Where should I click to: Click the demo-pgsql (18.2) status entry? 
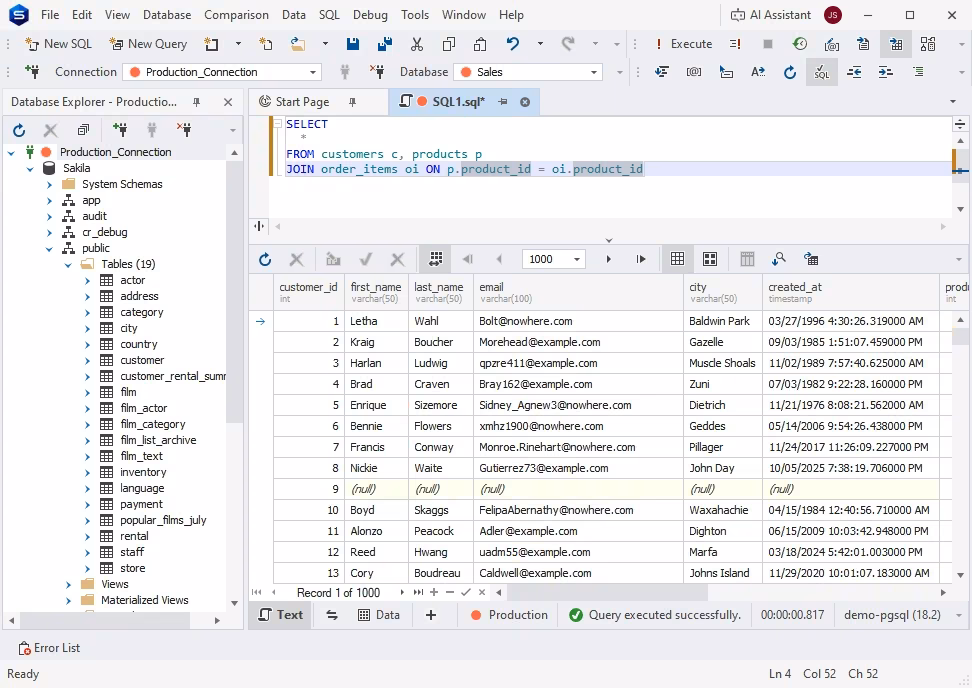point(893,615)
